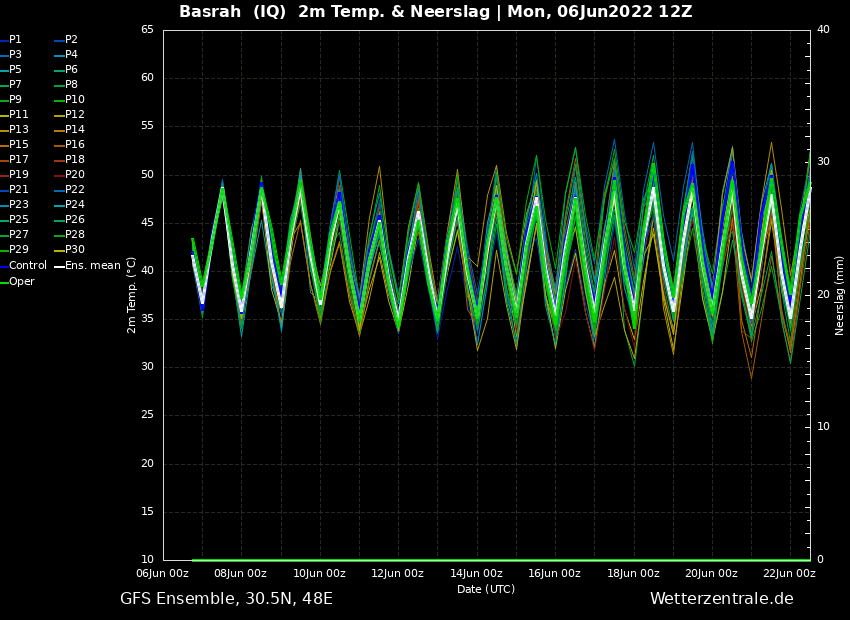This screenshot has height=620, width=850.
Task: Select the P2 legend entry
Action: 71,40
